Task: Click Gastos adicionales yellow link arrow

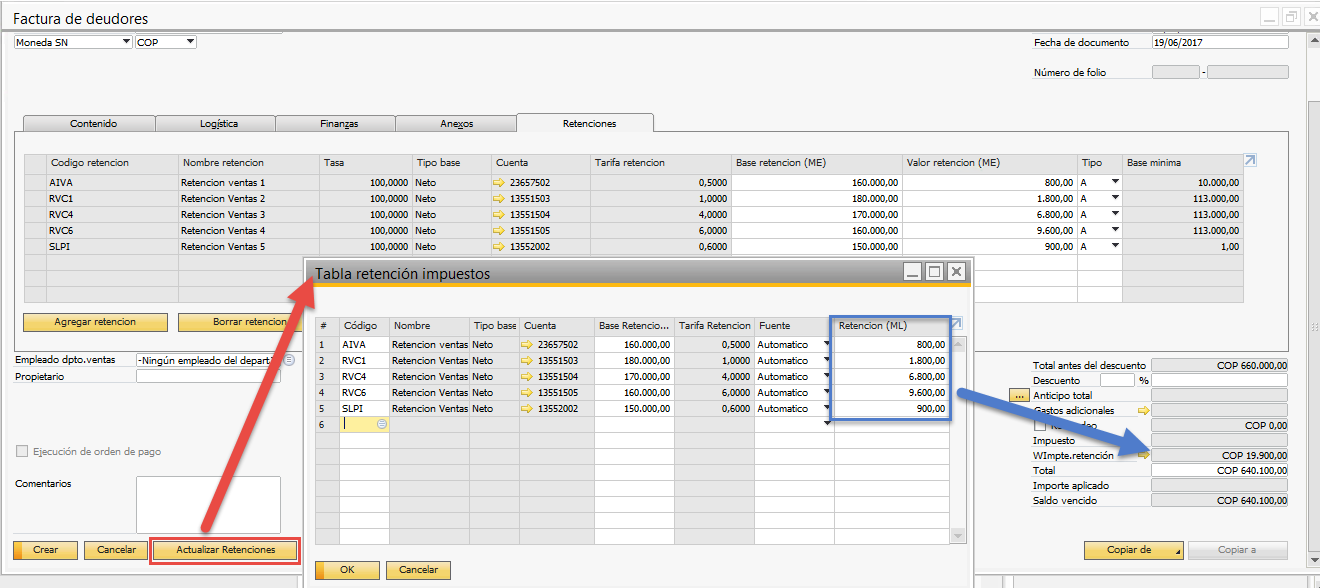Action: click(1144, 410)
